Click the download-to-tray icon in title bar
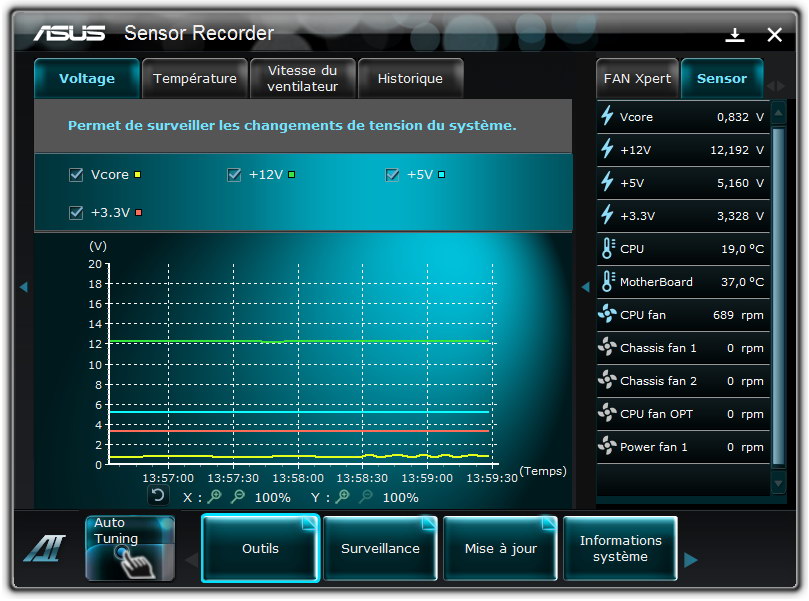 click(x=735, y=35)
